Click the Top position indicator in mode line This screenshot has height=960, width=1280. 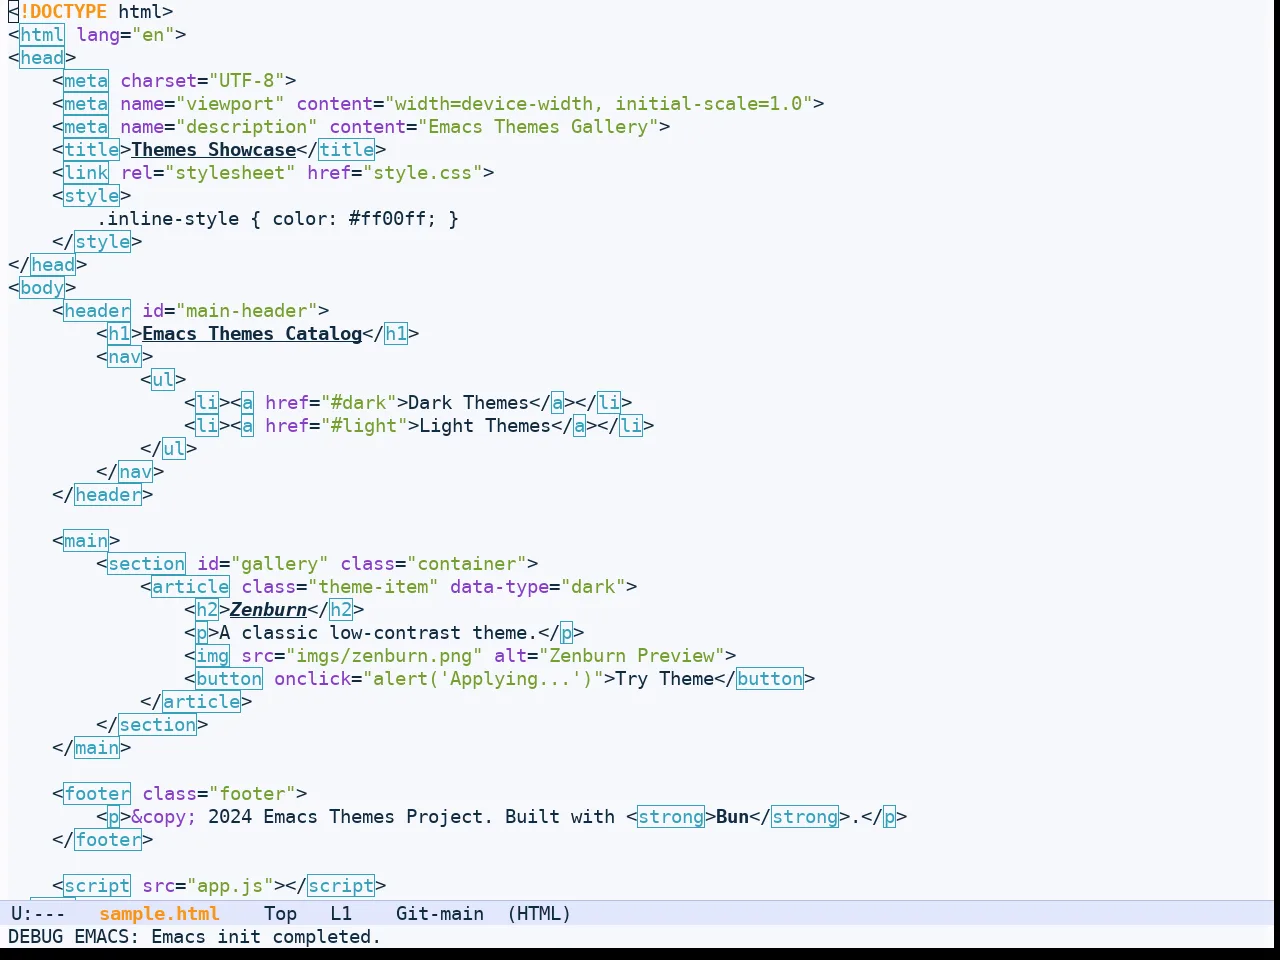tap(280, 914)
